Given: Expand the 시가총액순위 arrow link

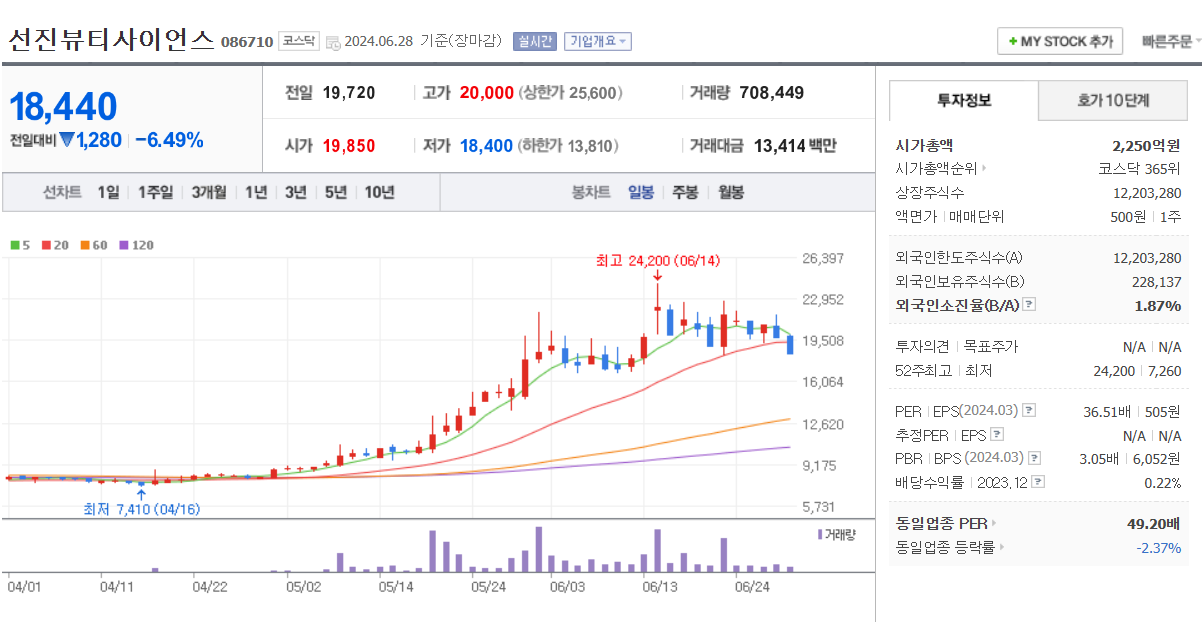Looking at the screenshot, I should pyautogui.click(x=984, y=168).
